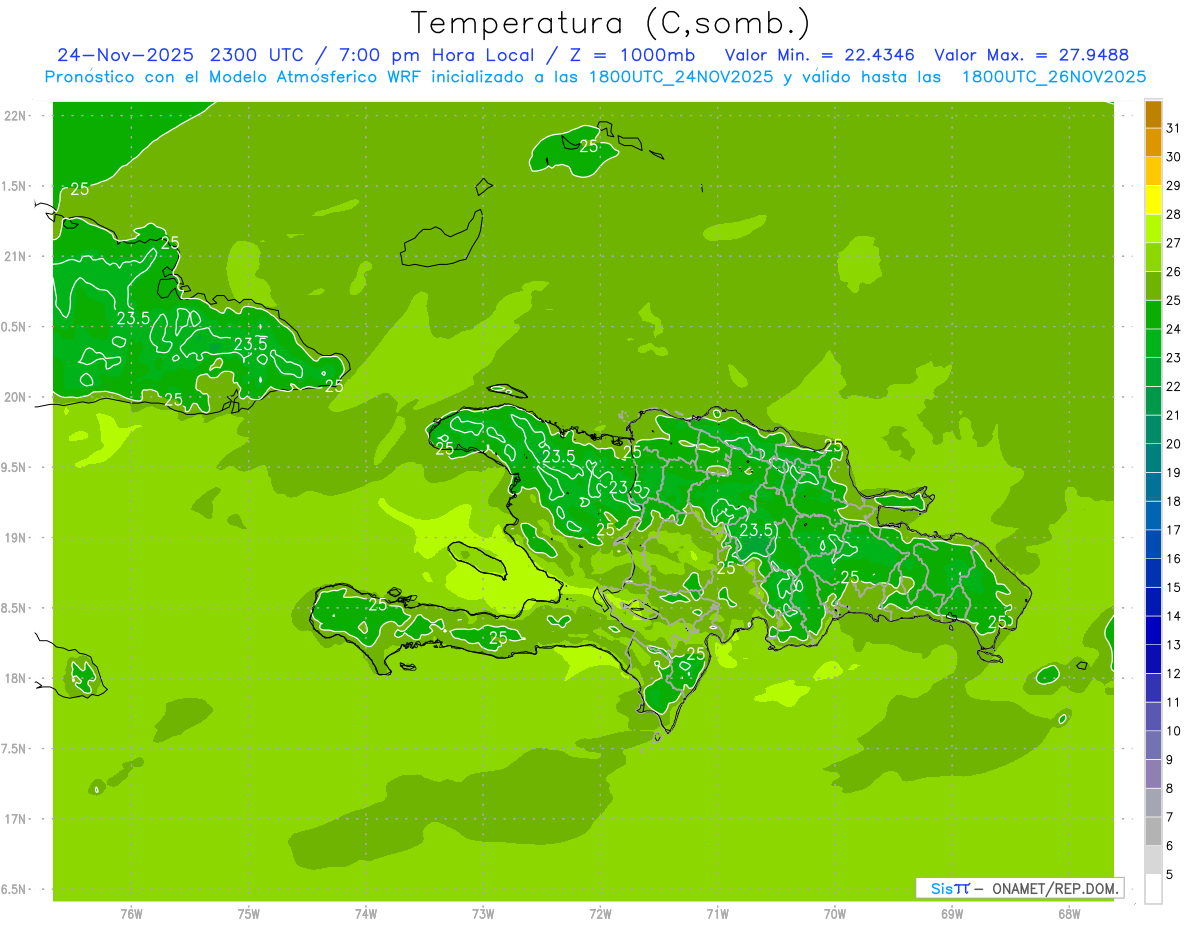Click the 73W longitude axis label
The image size is (1200, 927).
(483, 914)
